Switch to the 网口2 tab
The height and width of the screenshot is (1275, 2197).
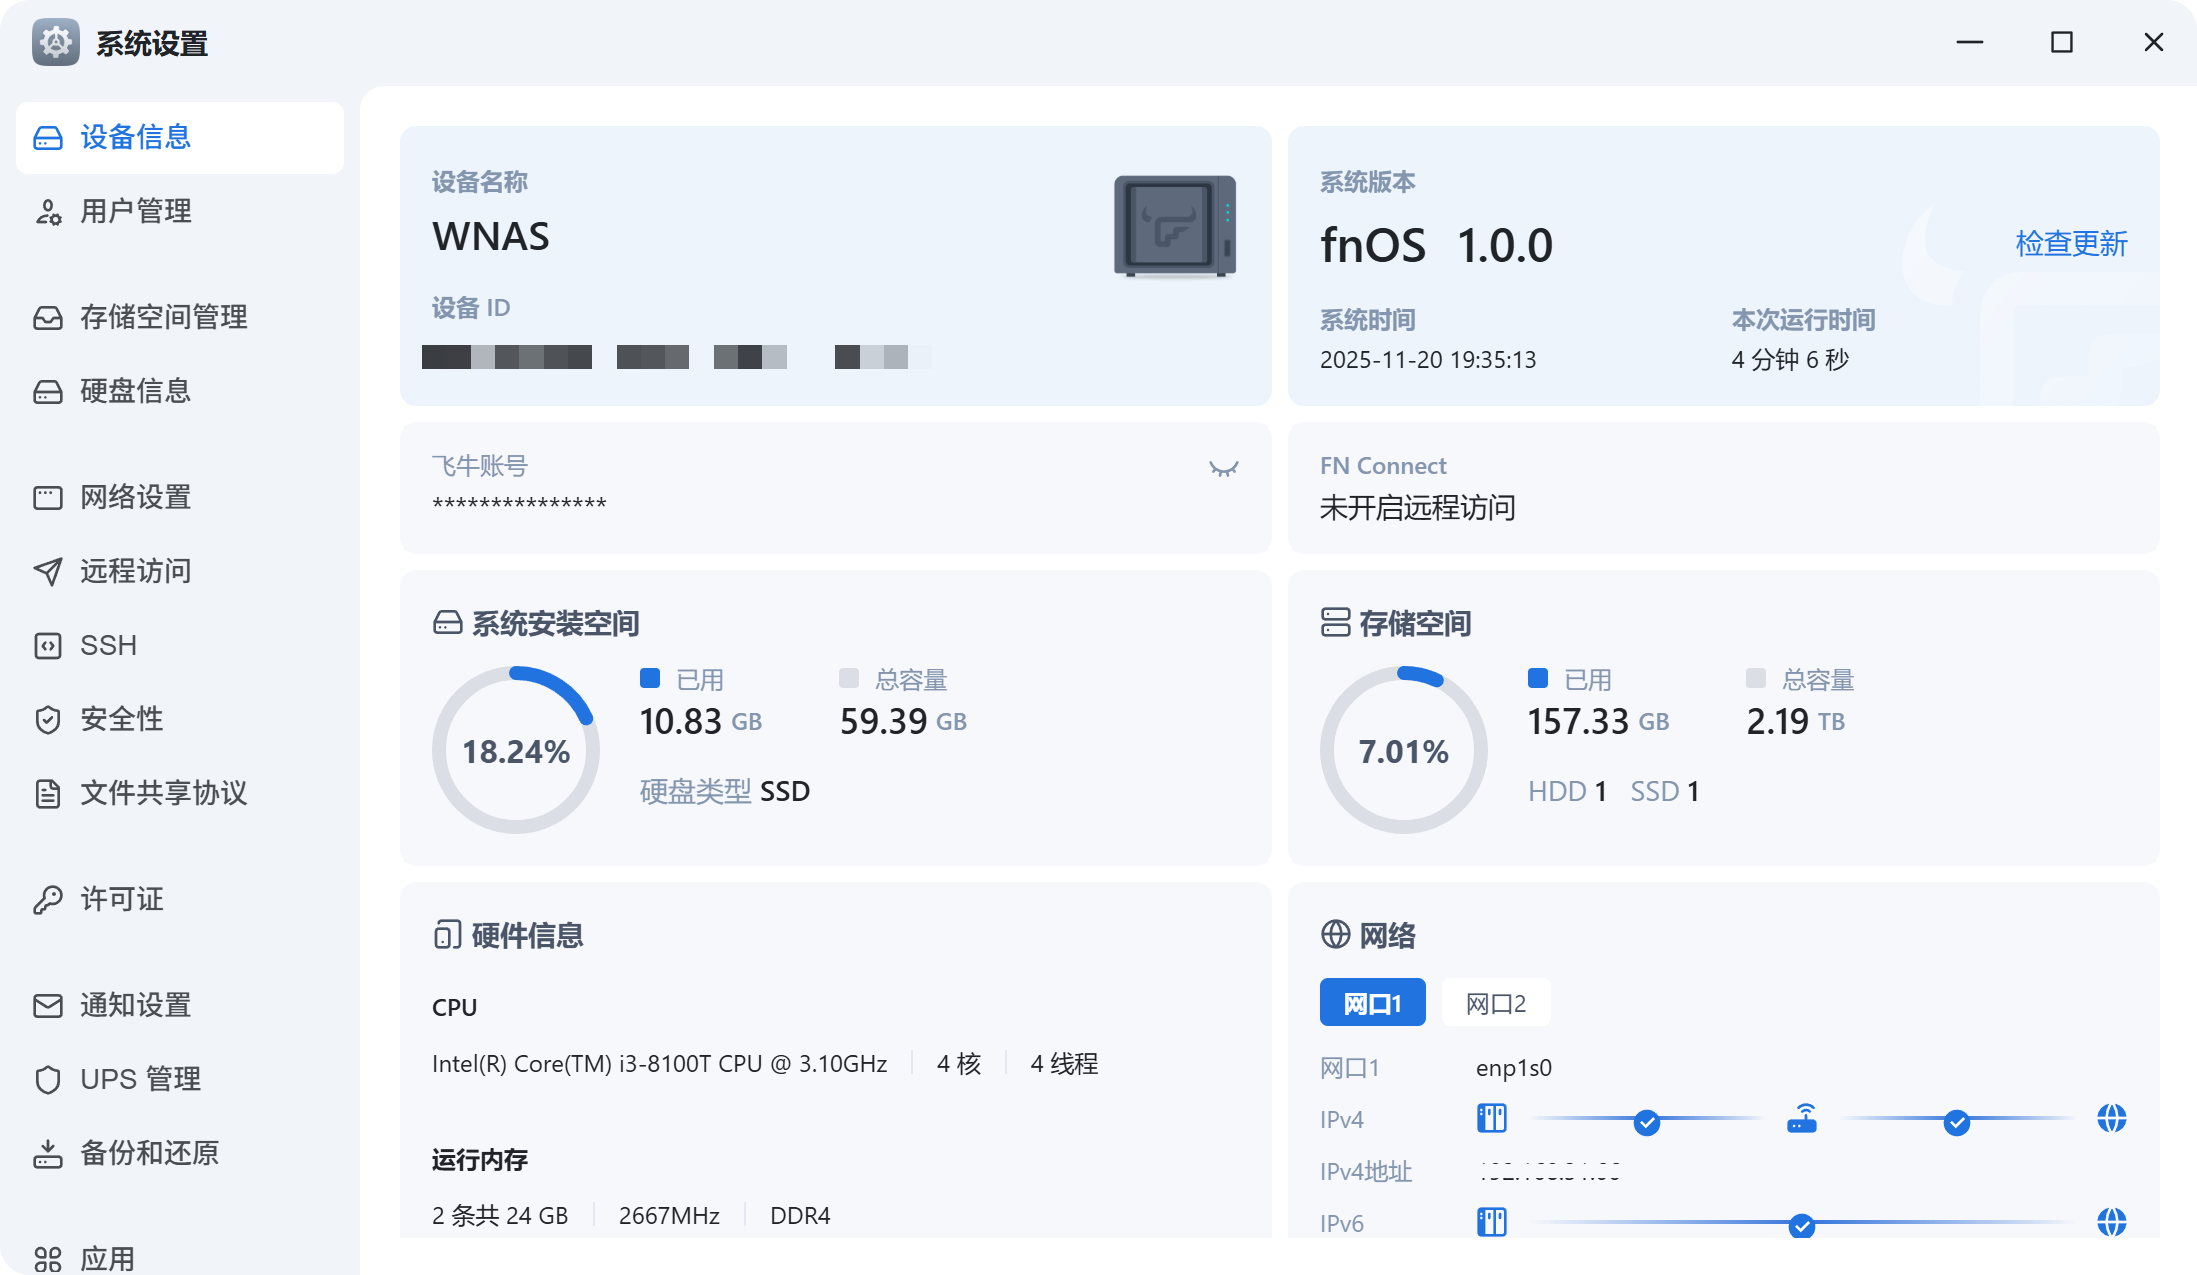point(1496,1003)
